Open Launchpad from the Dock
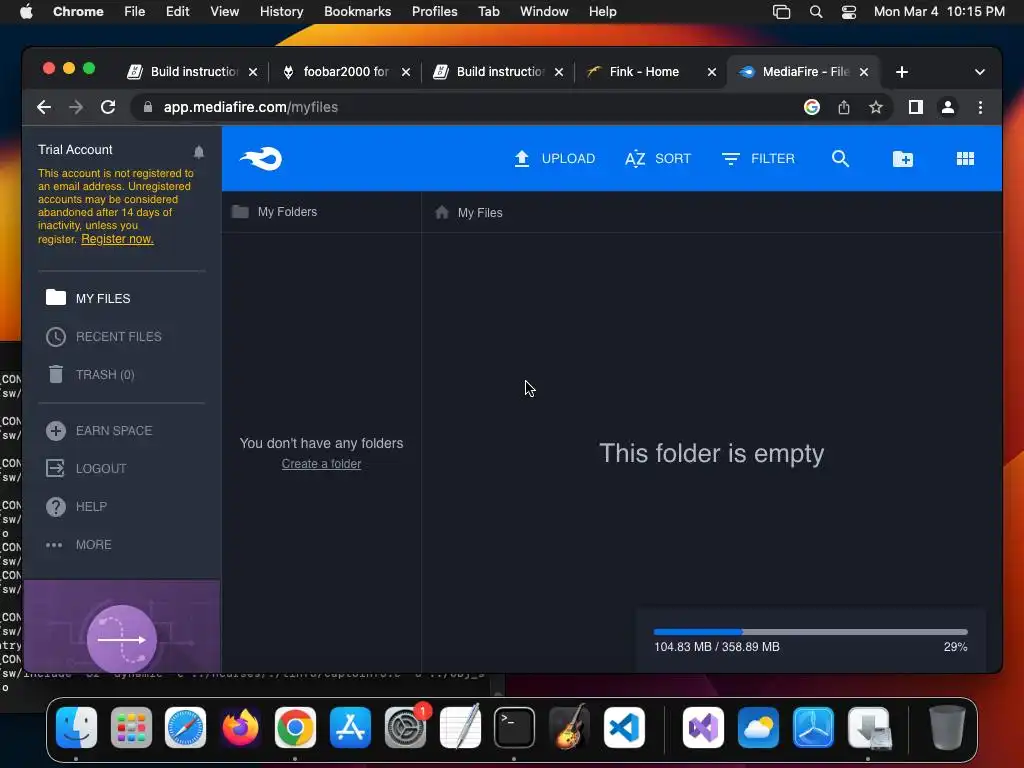The image size is (1024, 768). click(131, 728)
